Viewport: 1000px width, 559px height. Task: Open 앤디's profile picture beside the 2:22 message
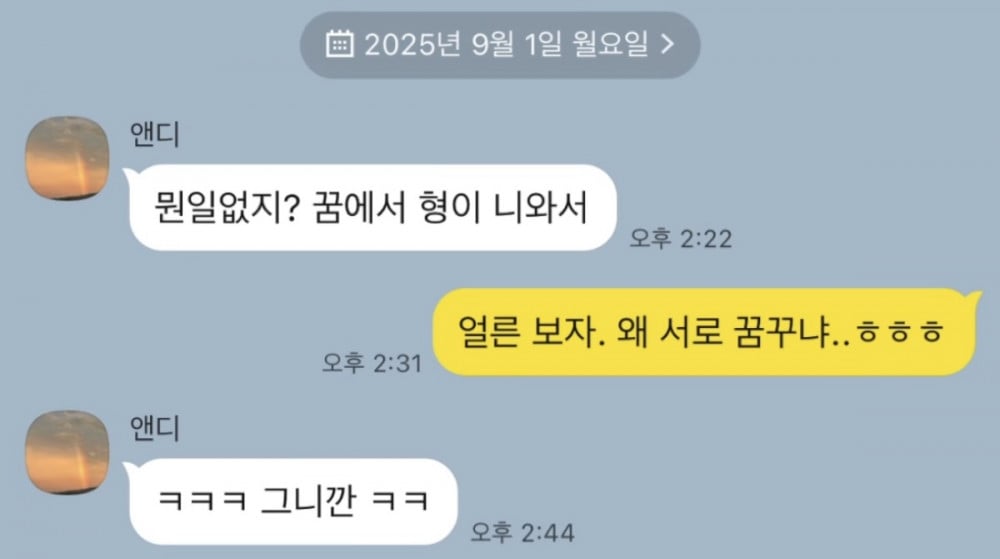67,158
